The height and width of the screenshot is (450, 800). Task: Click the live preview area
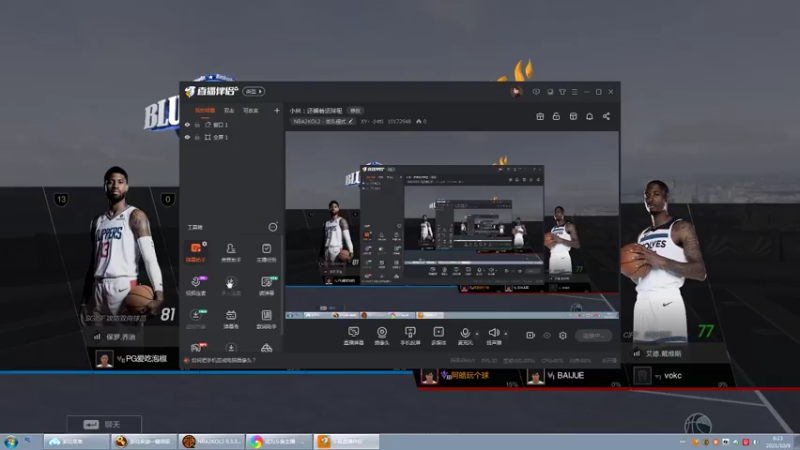coord(452,225)
